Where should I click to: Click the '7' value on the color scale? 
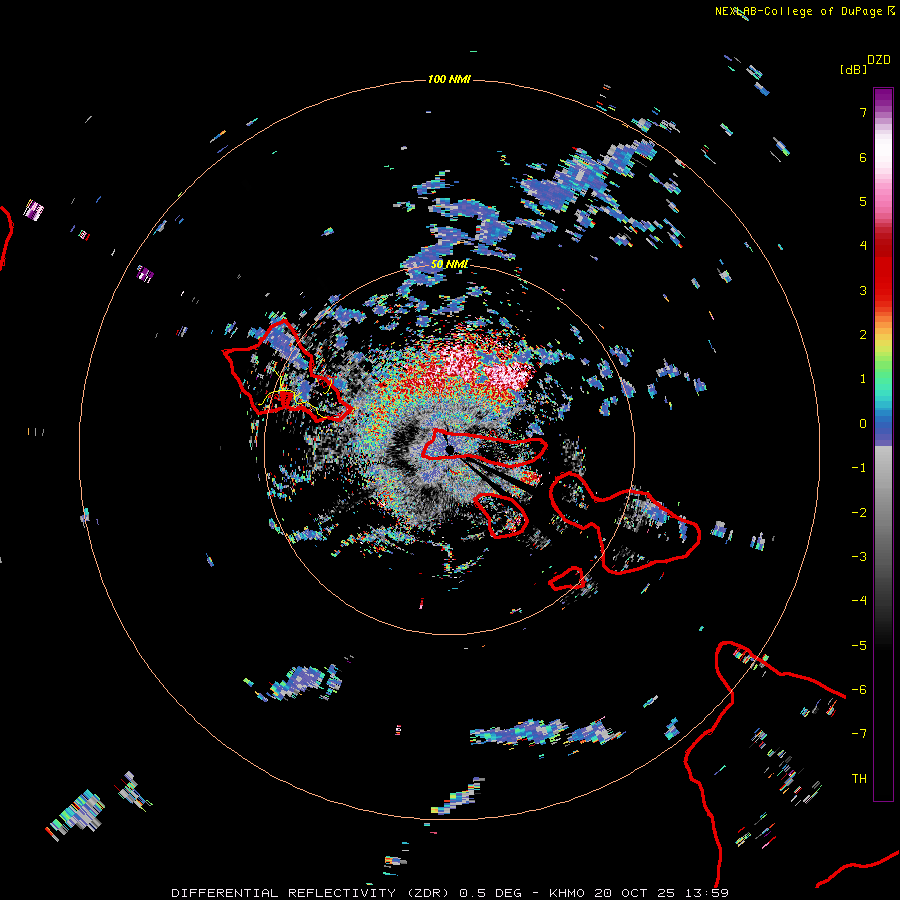(863, 112)
